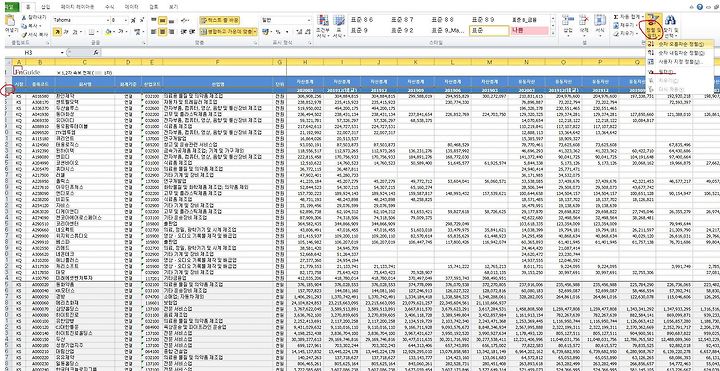Toggle Align Text Left
This screenshot has height=371, width=720.
point(153,32)
